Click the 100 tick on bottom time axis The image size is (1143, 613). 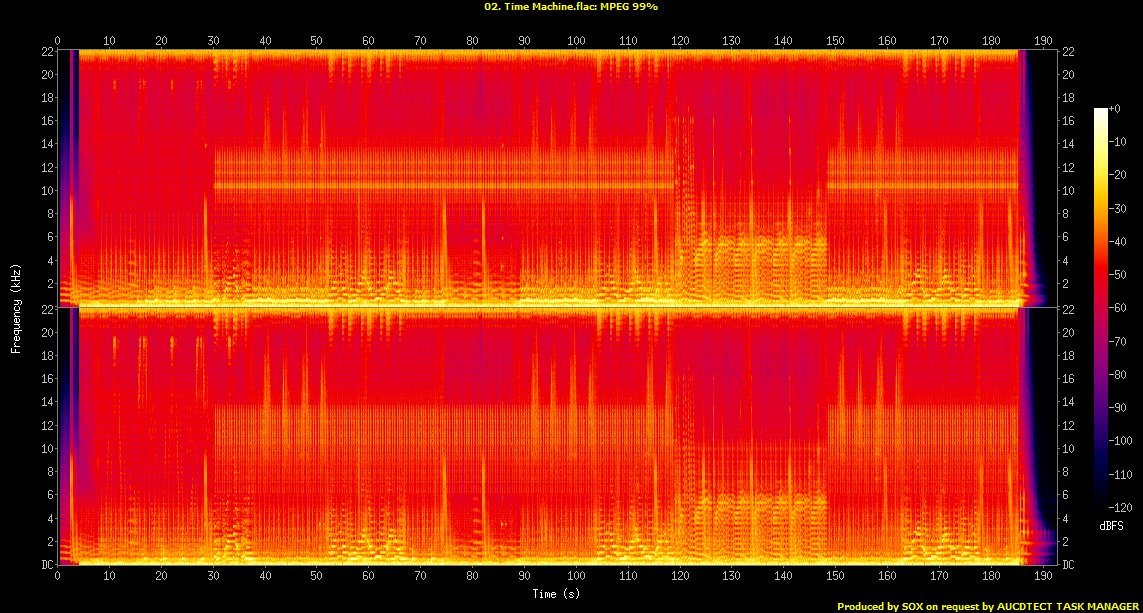576,576
